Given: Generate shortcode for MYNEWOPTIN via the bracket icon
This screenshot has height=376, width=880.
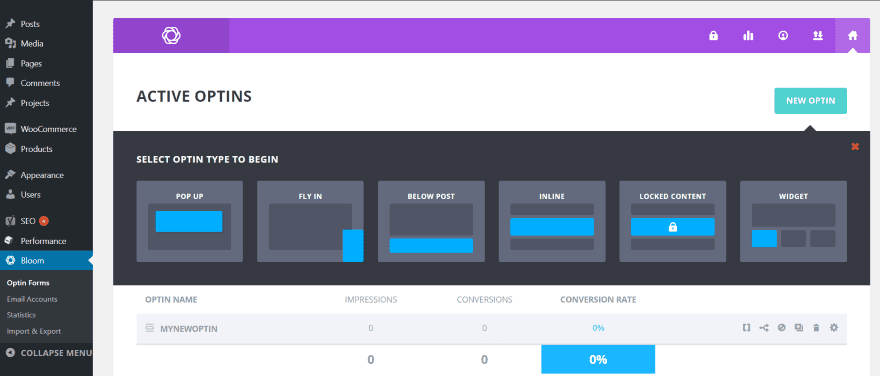Looking at the screenshot, I should [x=746, y=328].
